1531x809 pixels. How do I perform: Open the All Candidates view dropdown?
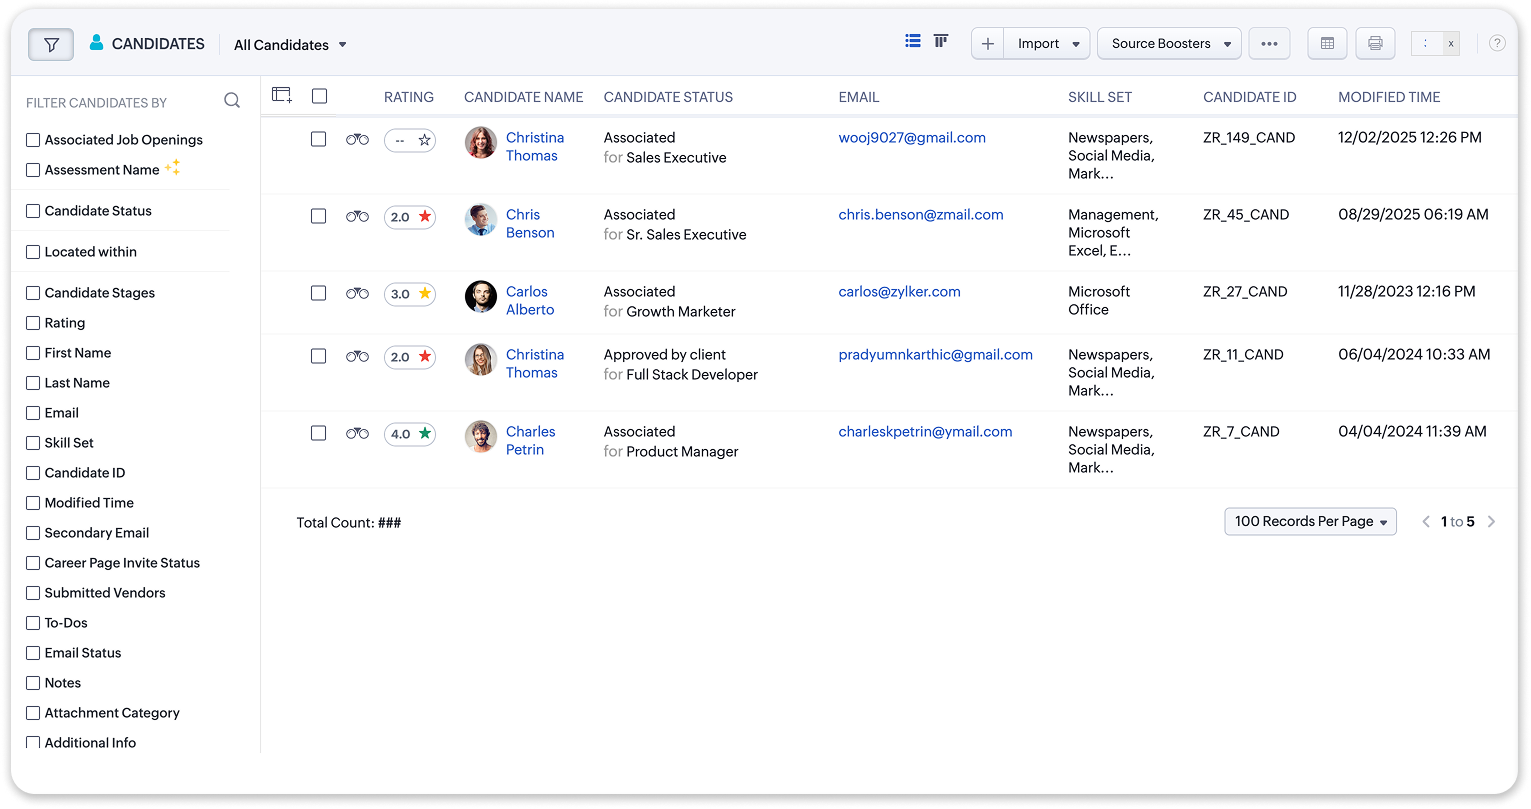click(290, 45)
